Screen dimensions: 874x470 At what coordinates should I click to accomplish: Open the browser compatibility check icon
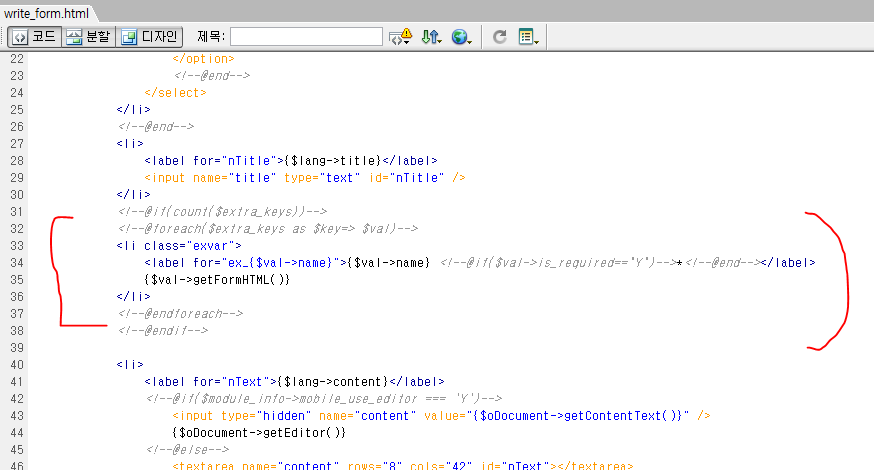[400, 37]
